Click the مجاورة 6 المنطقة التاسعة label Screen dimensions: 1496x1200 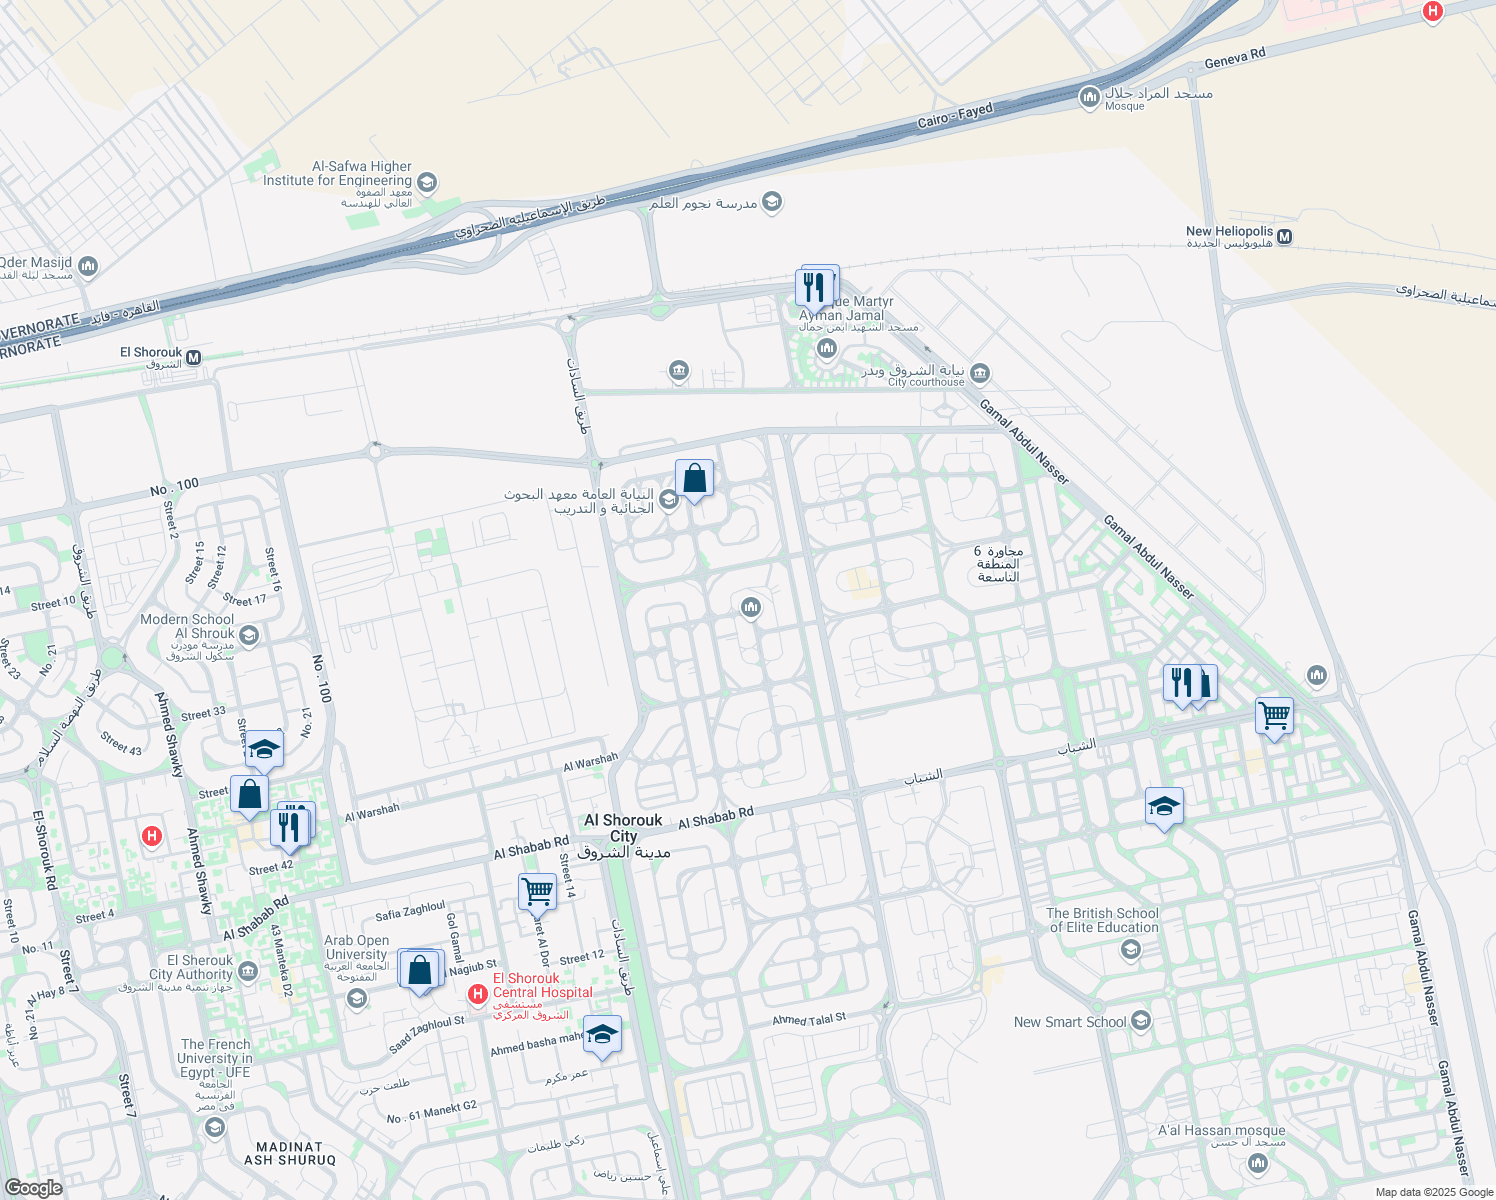[x=998, y=564]
